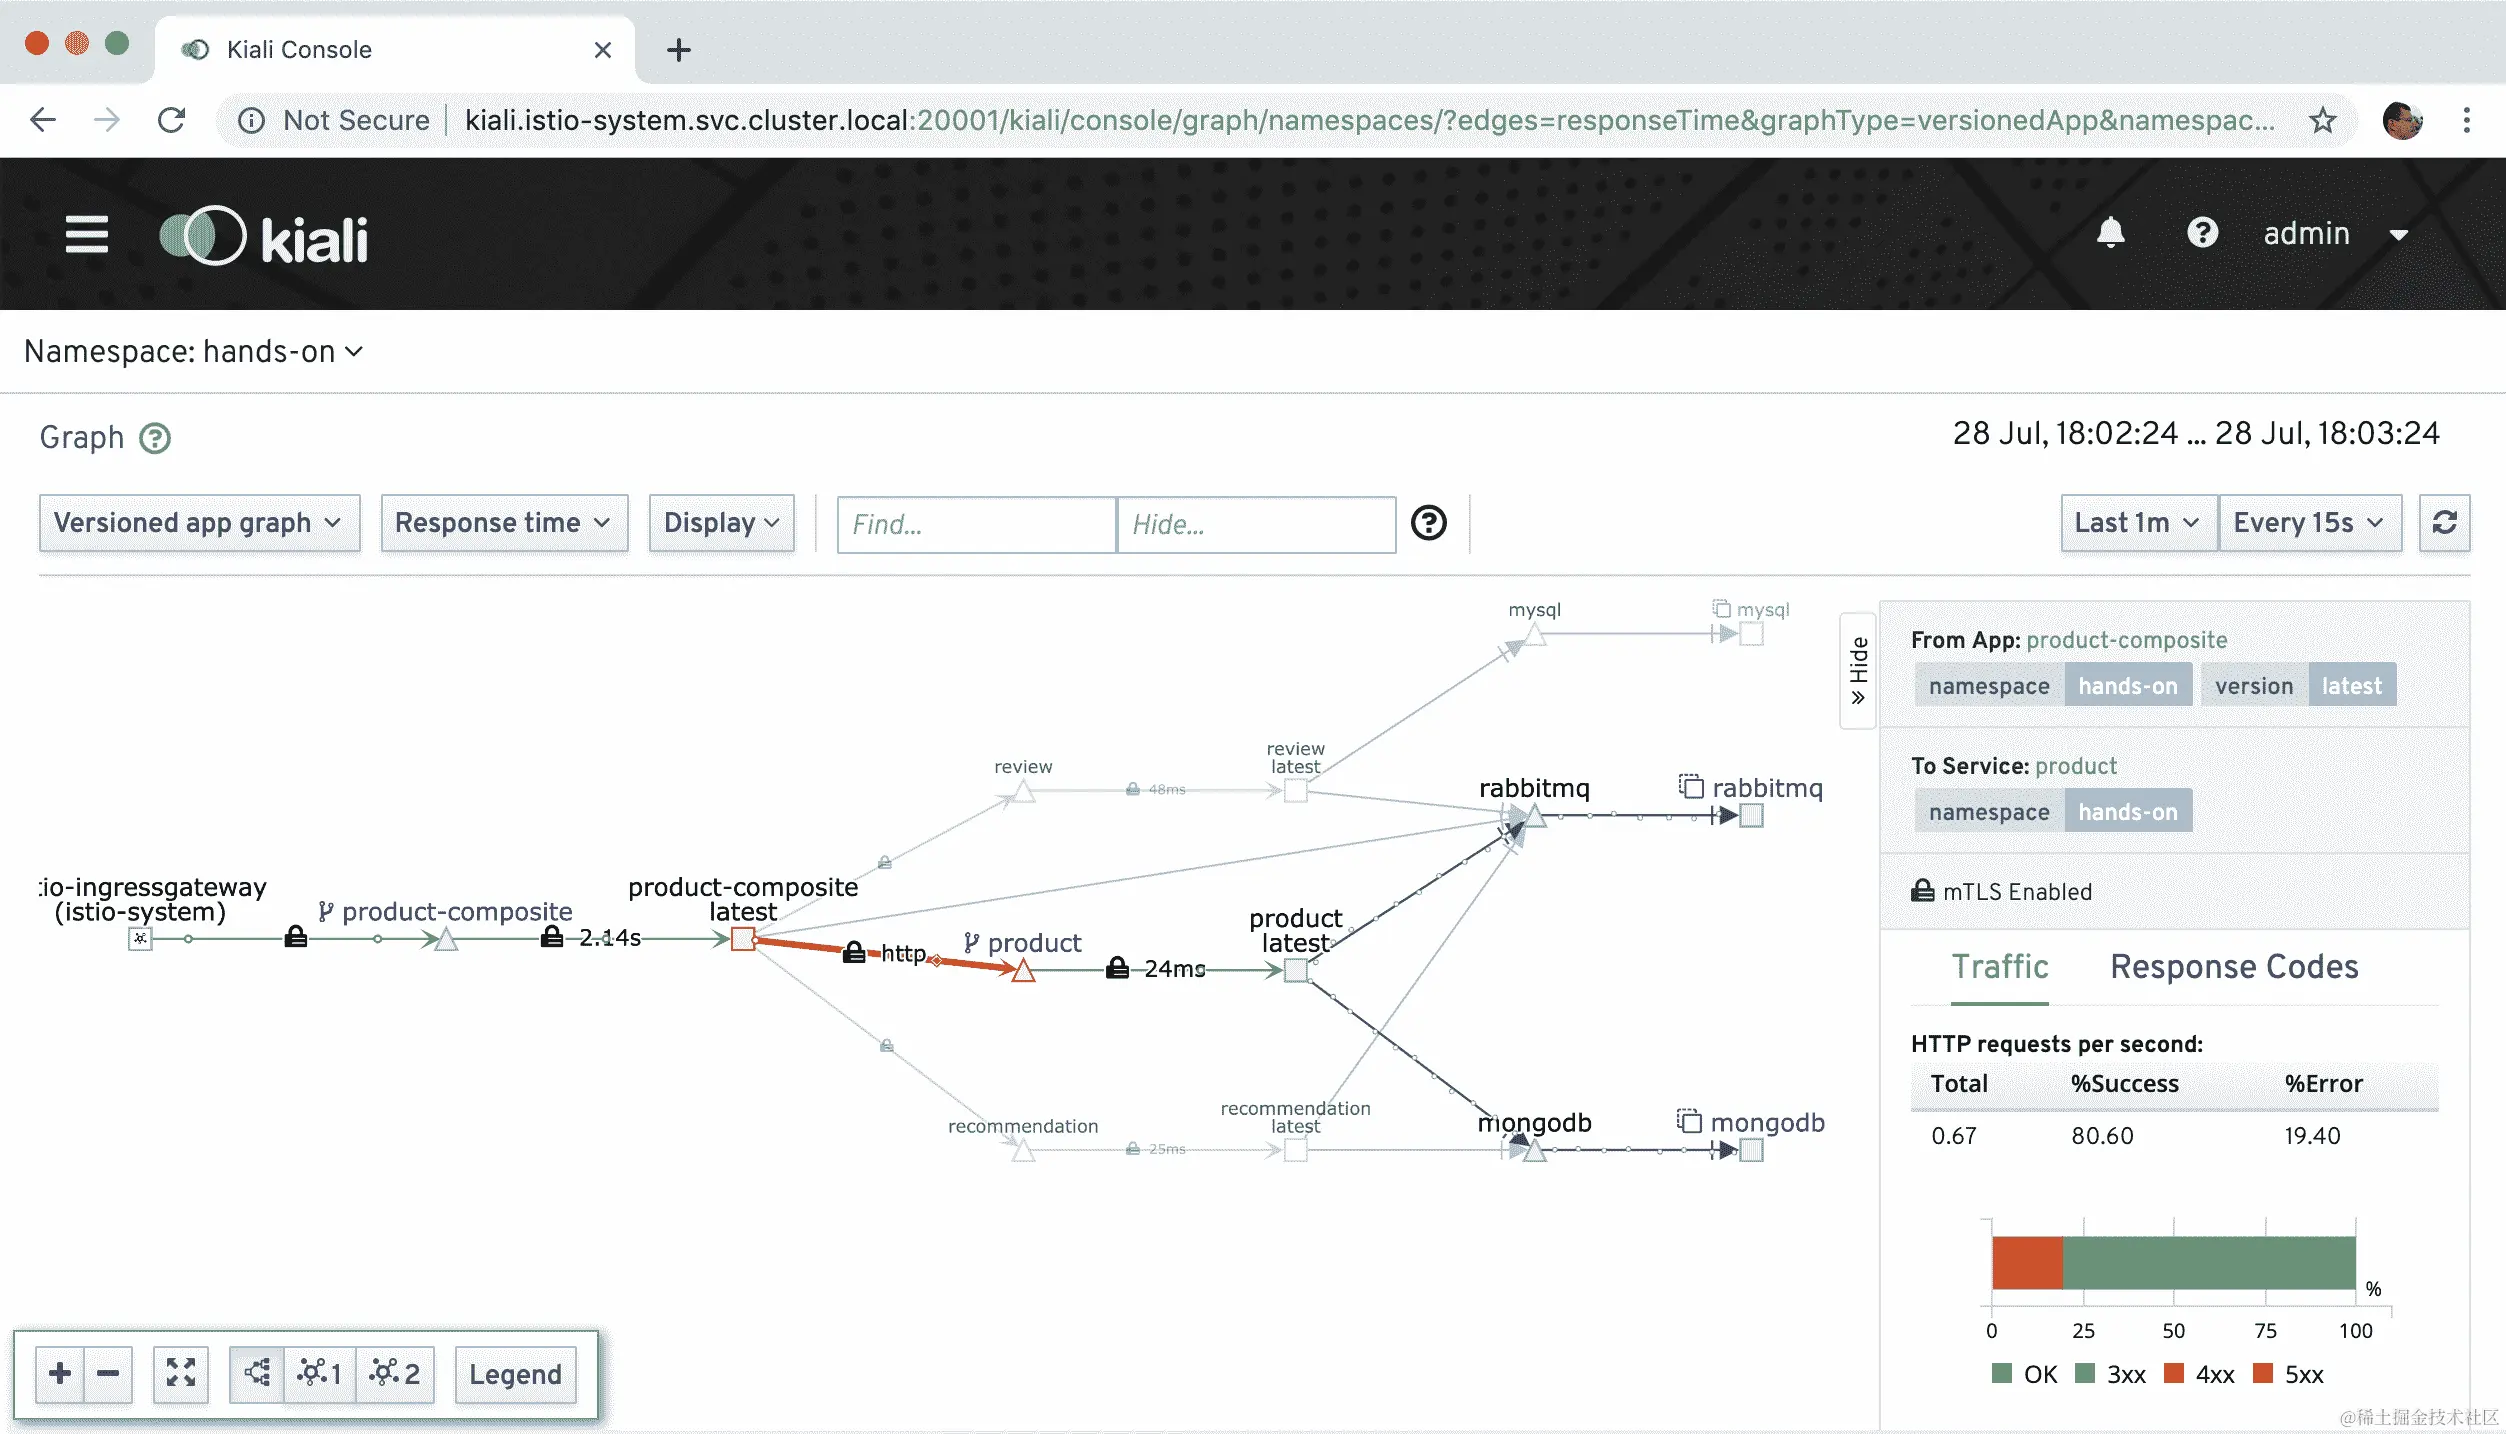Image resolution: width=2506 pixels, height=1434 pixels.
Task: Click the Graph help tooltip icon
Action: coord(155,438)
